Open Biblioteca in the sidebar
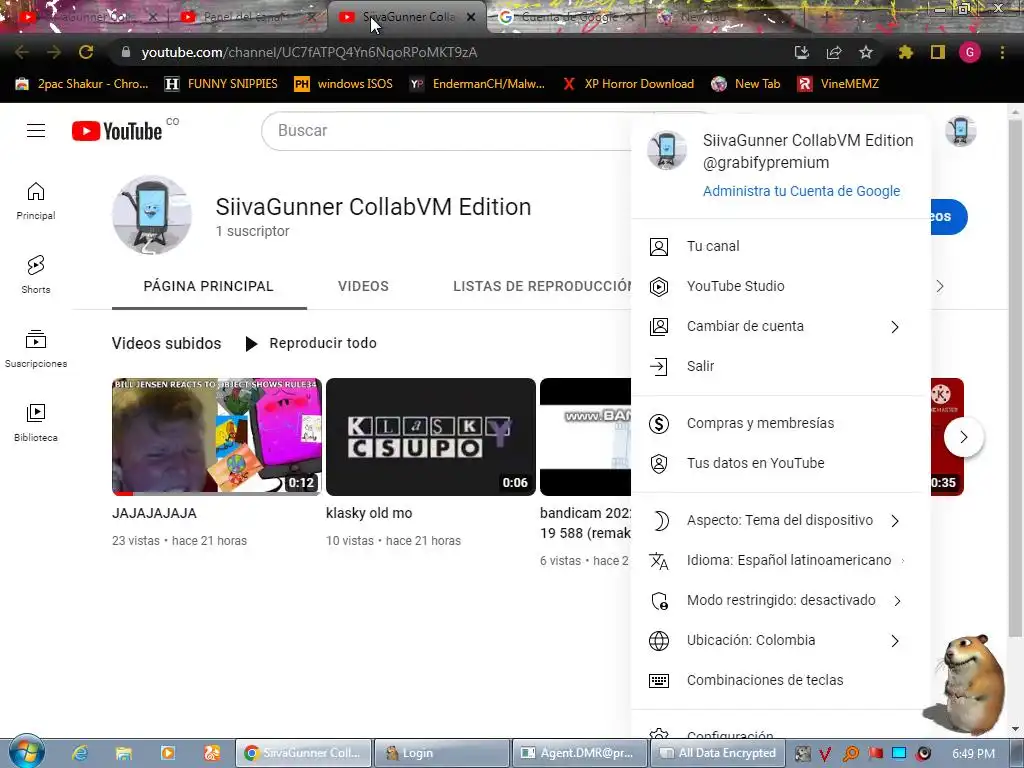 36,423
